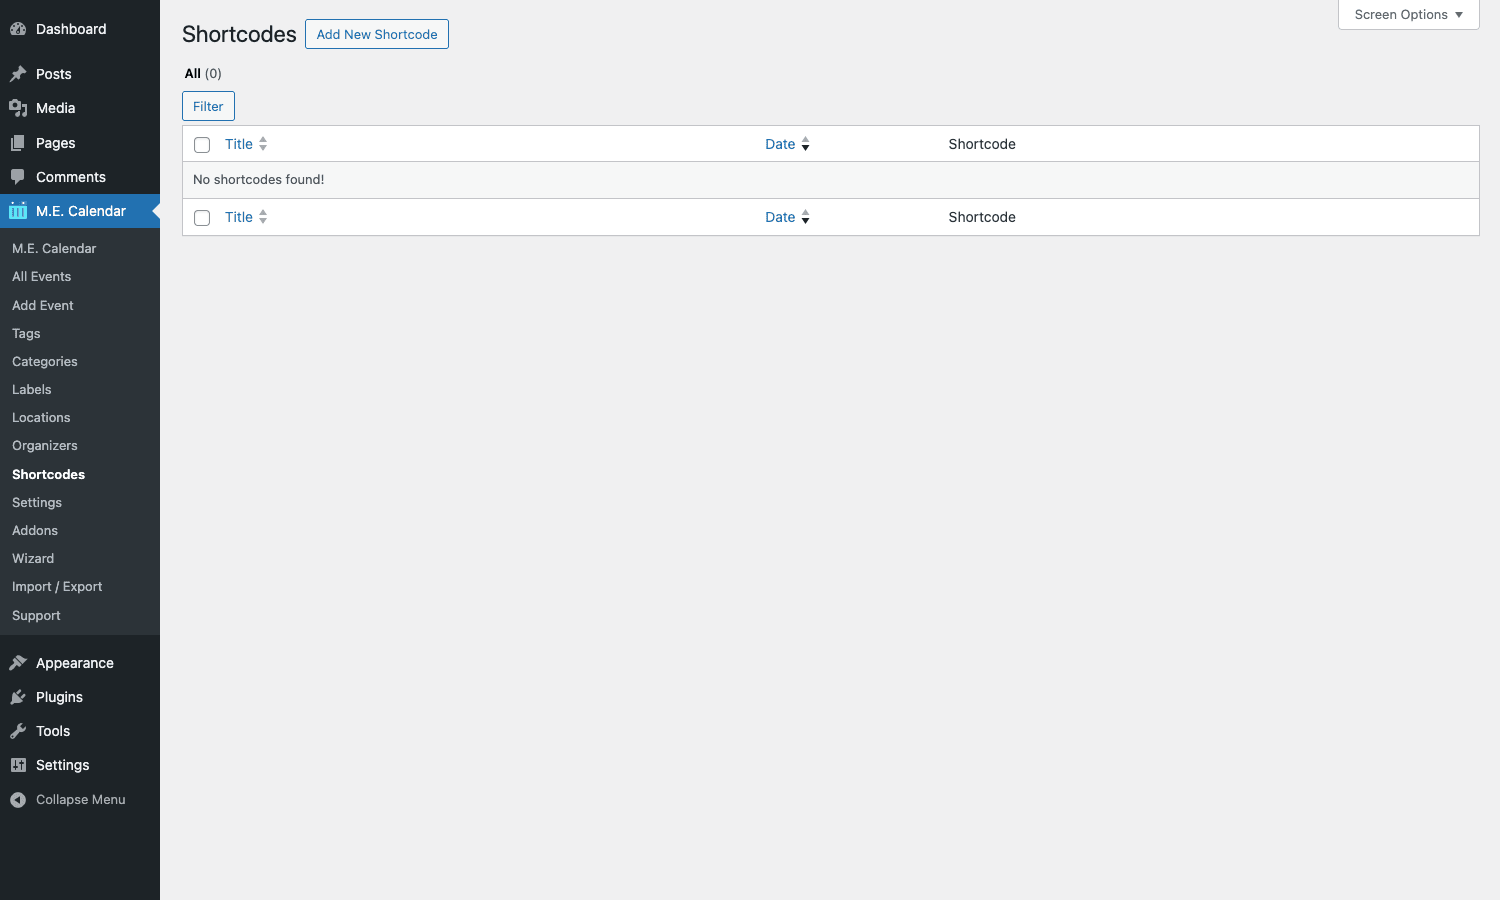Launch the Wizard submenu item
1500x900 pixels.
(33, 558)
